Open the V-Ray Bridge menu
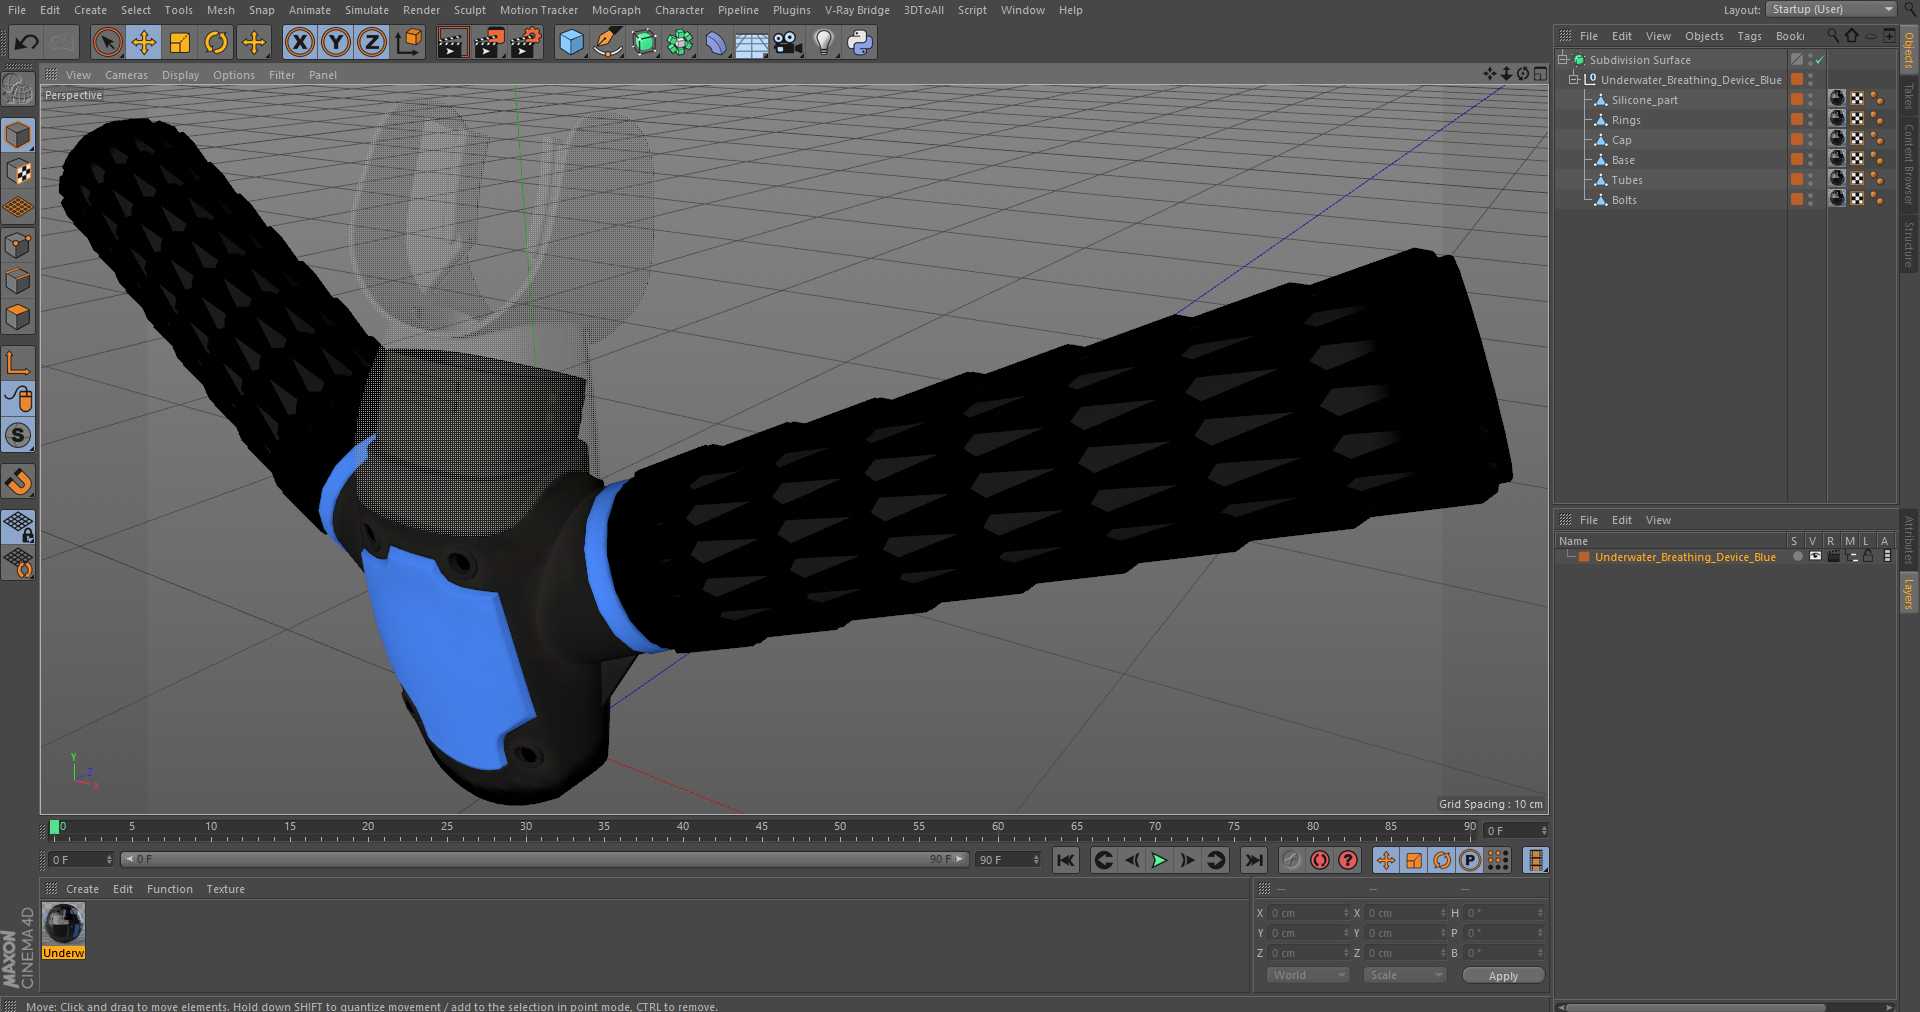 point(857,10)
